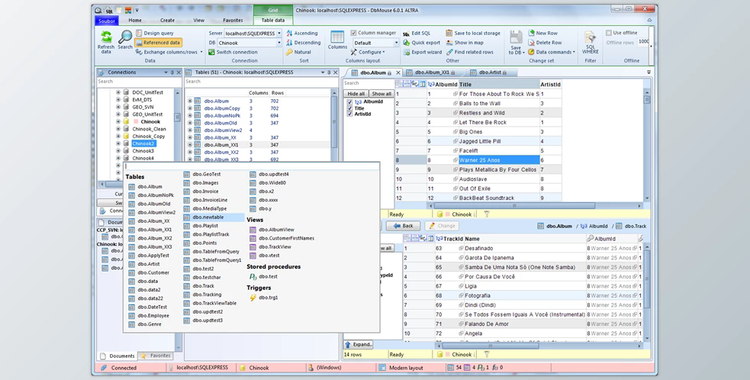Switch to the Create ribbon tab
Screen dimensions: 750x380
167,21
